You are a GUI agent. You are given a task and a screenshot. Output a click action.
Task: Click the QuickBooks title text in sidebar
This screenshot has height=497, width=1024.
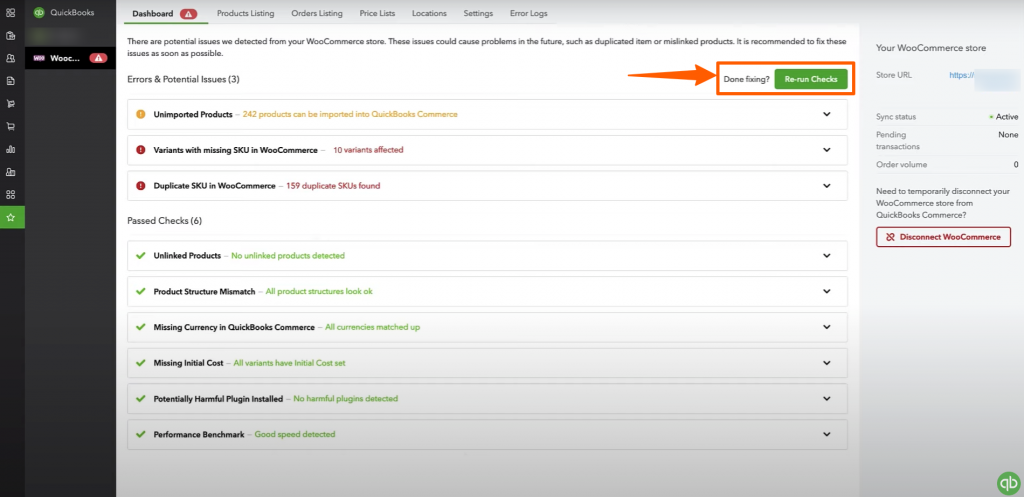(72, 12)
